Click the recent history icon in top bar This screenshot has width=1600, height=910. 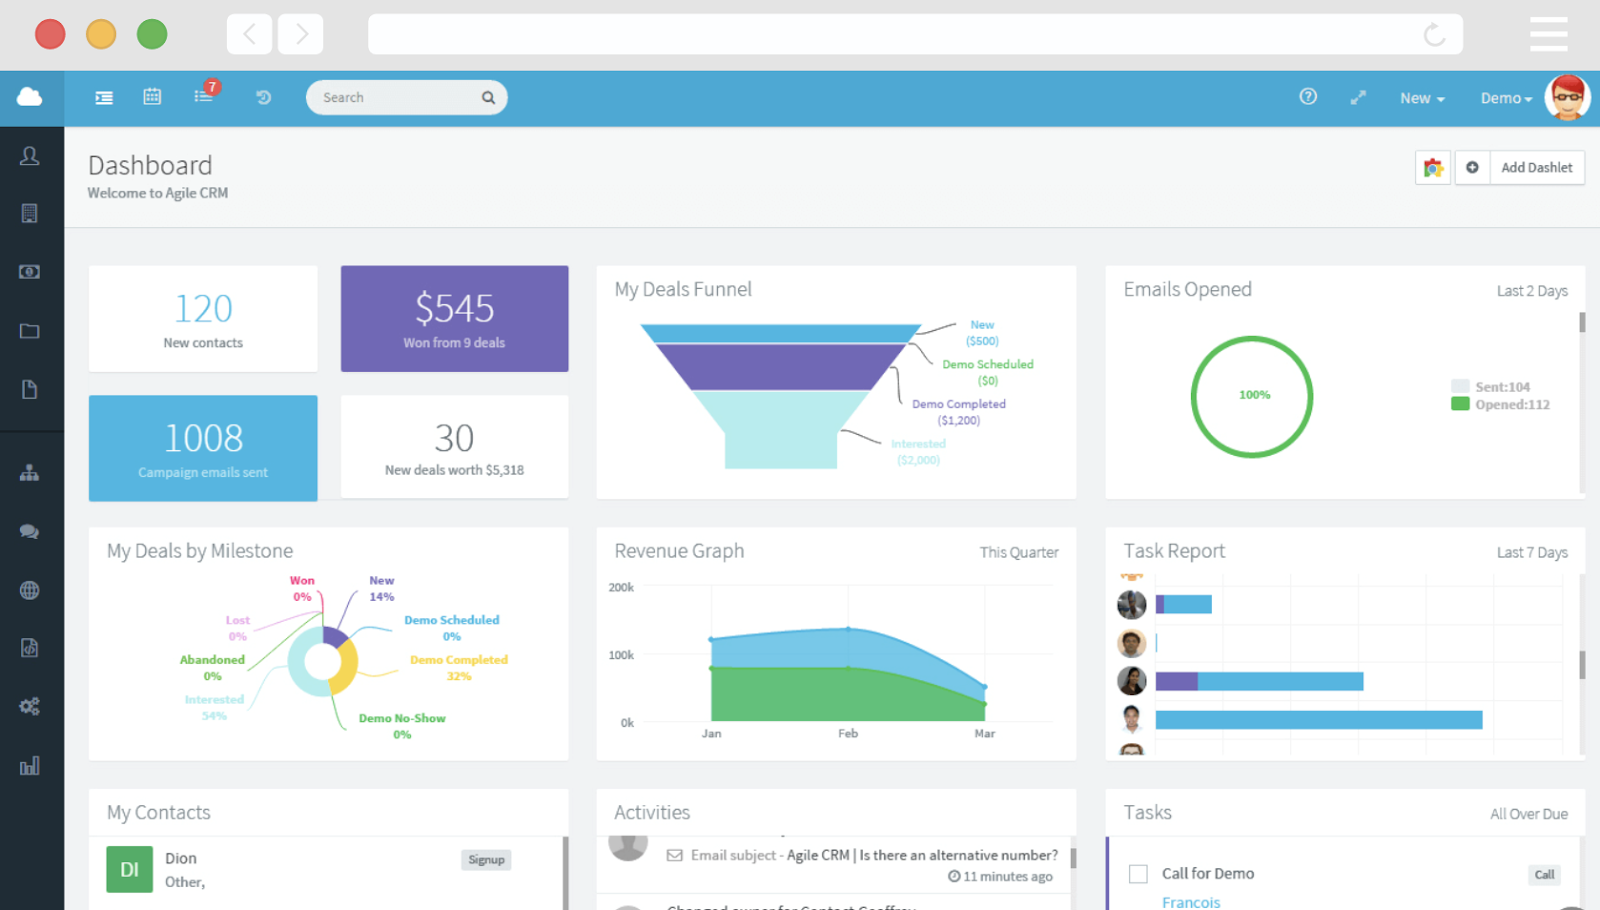(x=263, y=97)
